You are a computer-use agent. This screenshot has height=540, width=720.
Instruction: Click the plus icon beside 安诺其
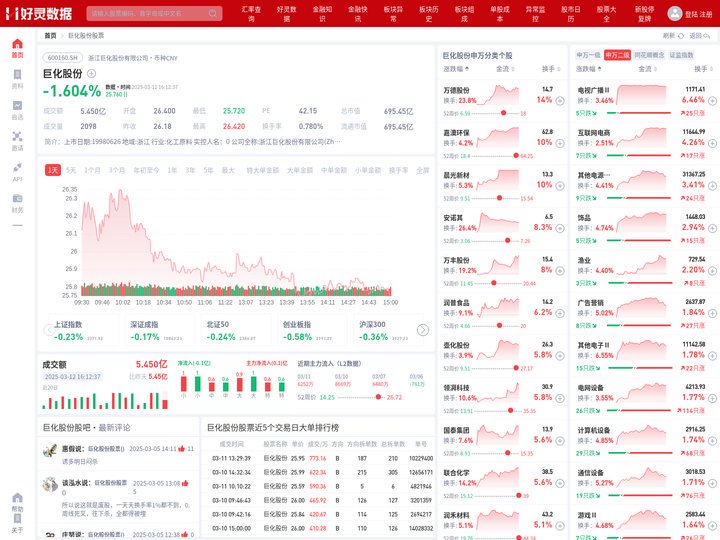pyautogui.click(x=560, y=228)
